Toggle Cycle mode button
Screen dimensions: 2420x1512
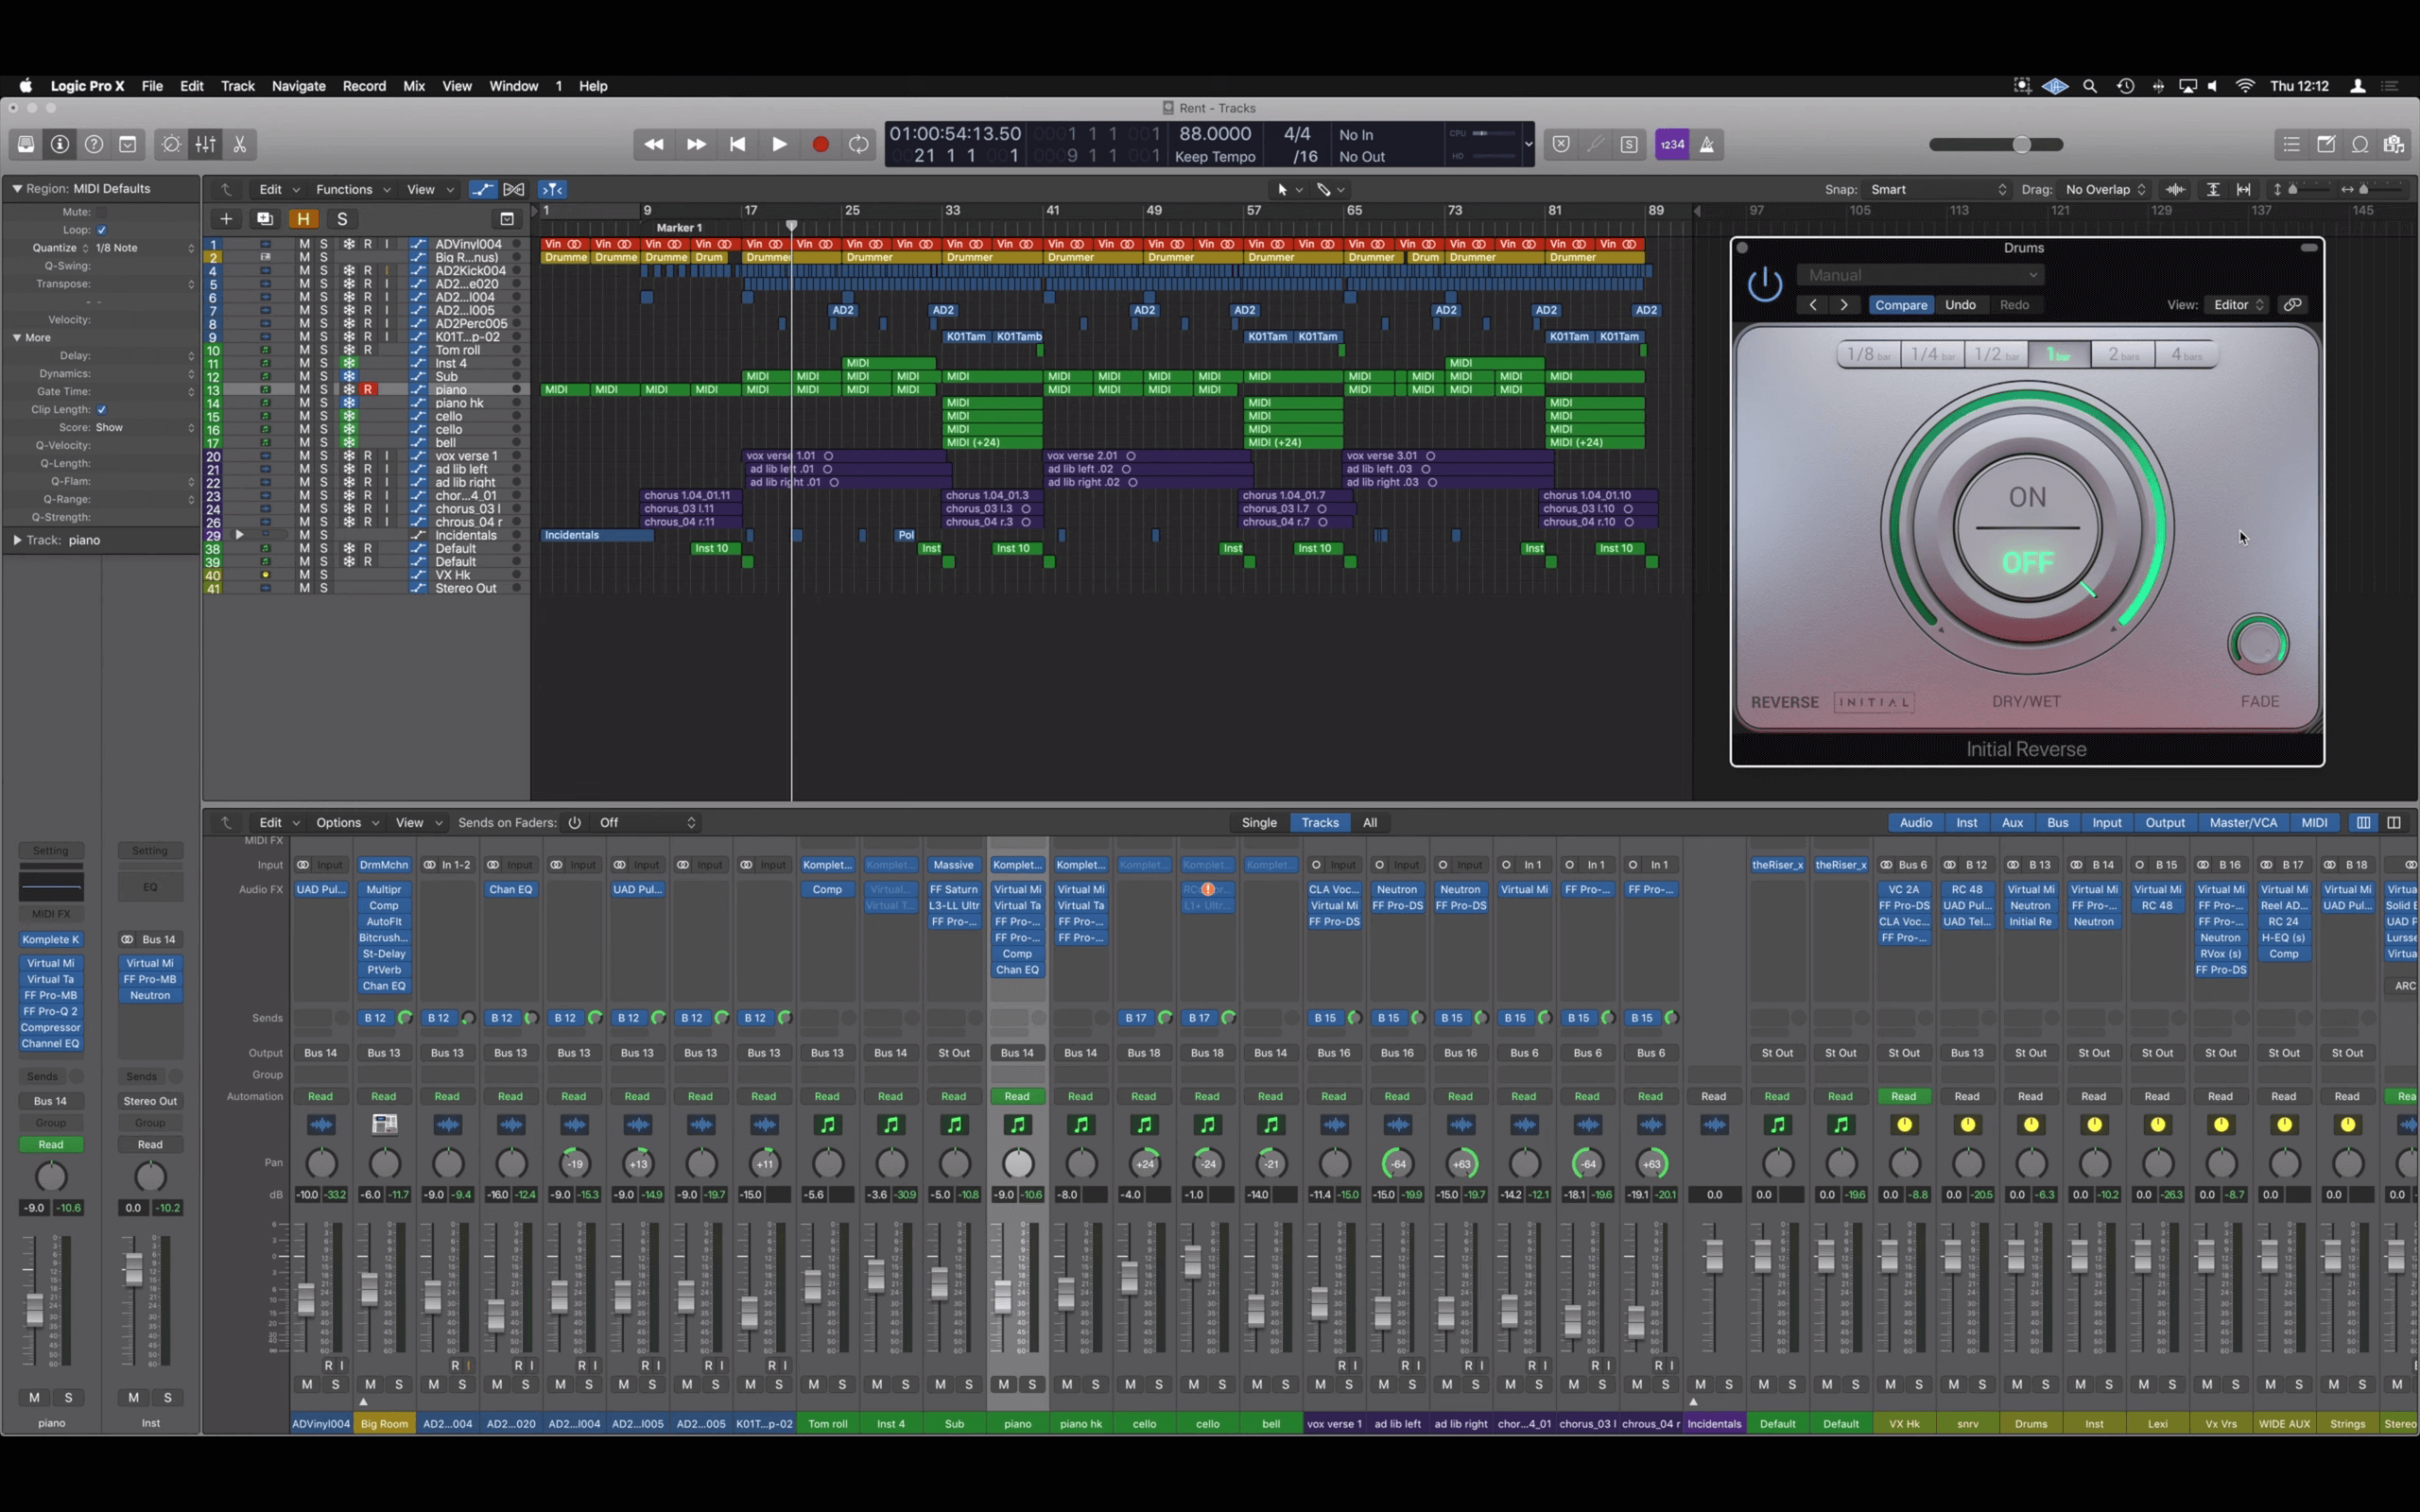(859, 144)
